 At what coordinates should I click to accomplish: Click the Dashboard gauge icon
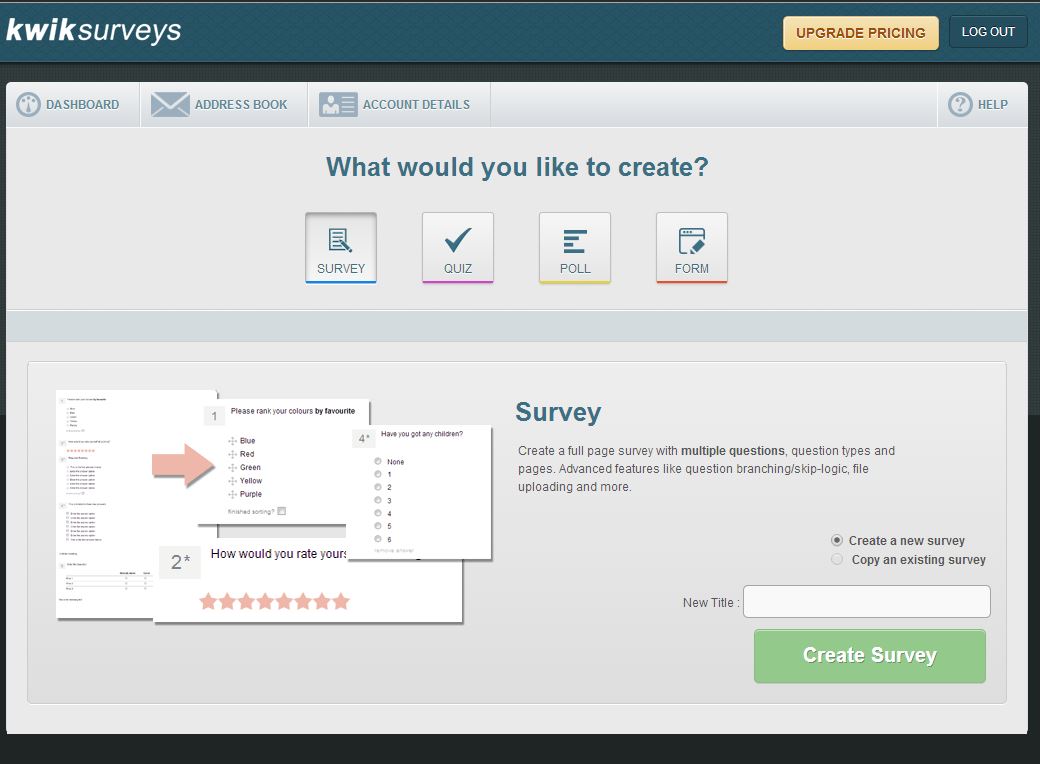(28, 104)
